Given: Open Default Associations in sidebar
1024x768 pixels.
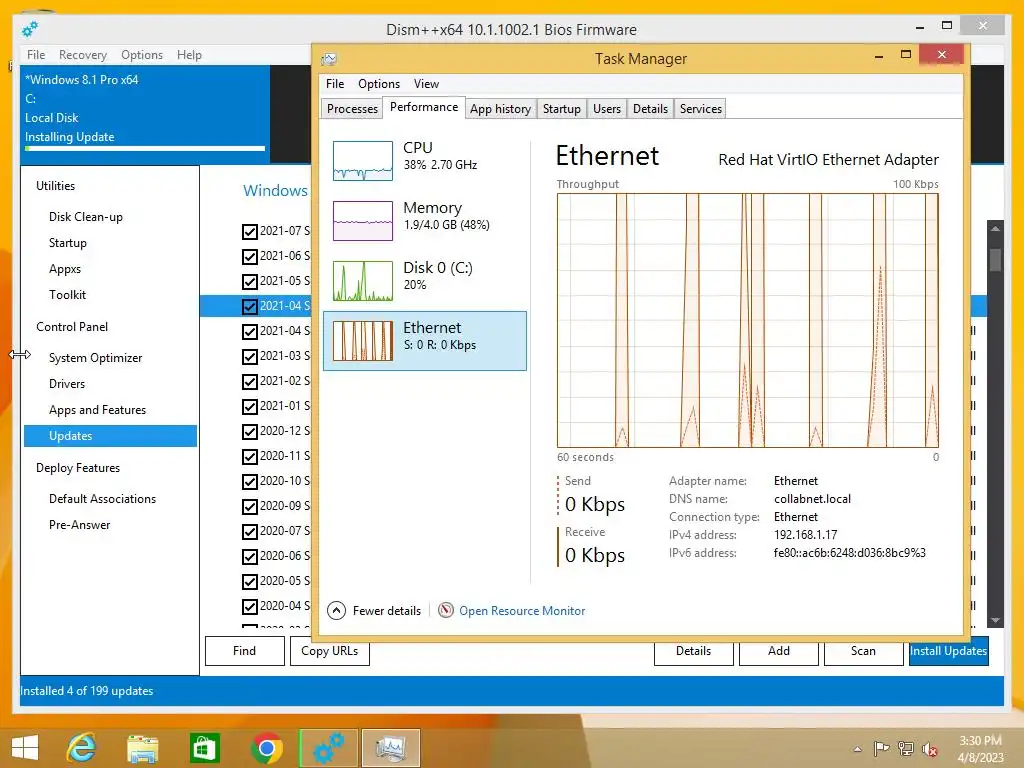Looking at the screenshot, I should click(103, 499).
